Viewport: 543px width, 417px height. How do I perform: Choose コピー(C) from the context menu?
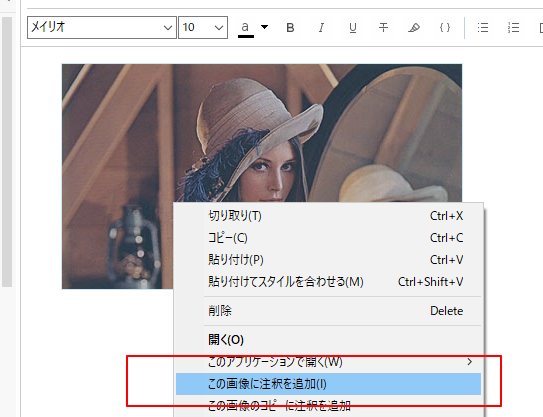point(328,238)
